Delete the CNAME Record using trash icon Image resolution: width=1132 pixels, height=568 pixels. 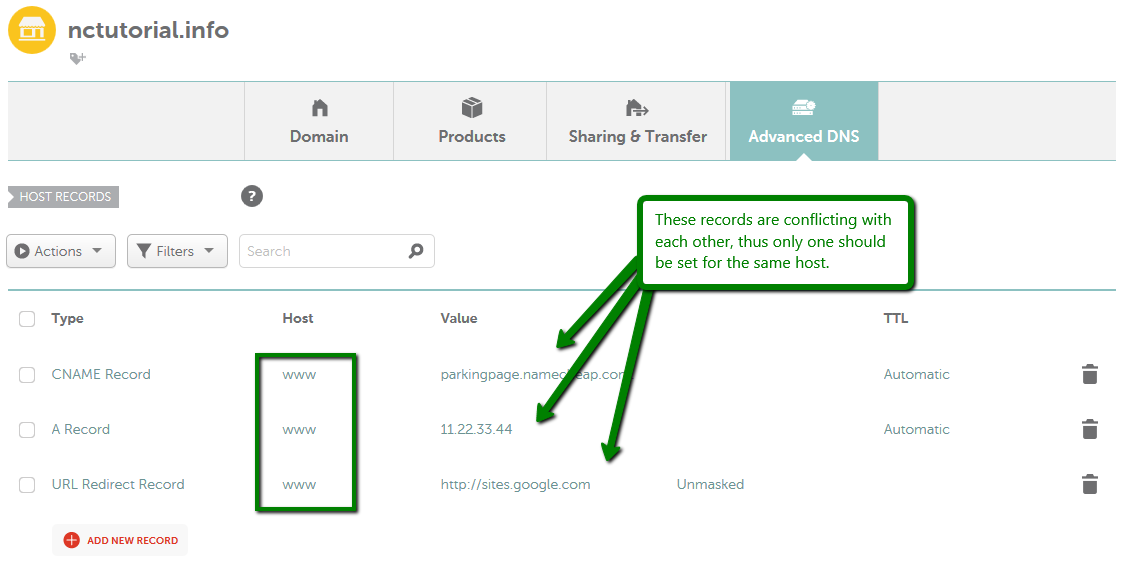(1089, 375)
